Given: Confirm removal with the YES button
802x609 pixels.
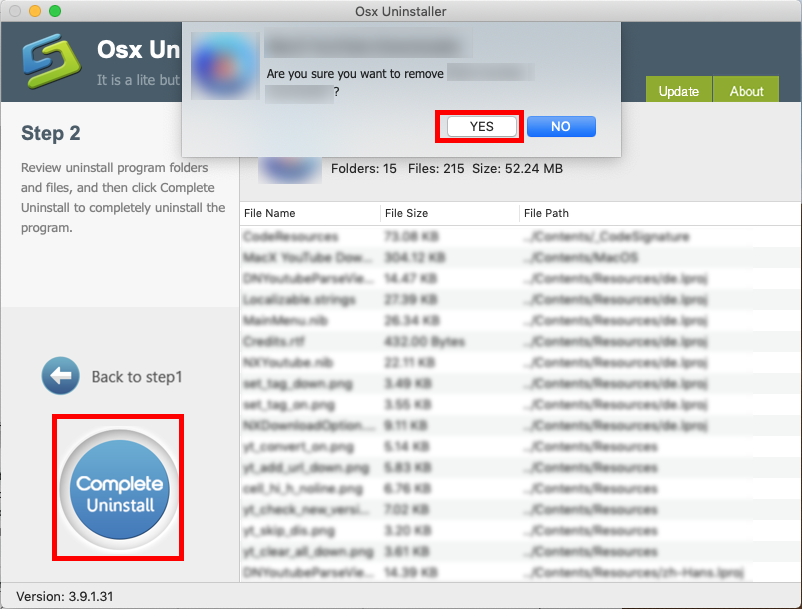Looking at the screenshot, I should click(x=481, y=127).
